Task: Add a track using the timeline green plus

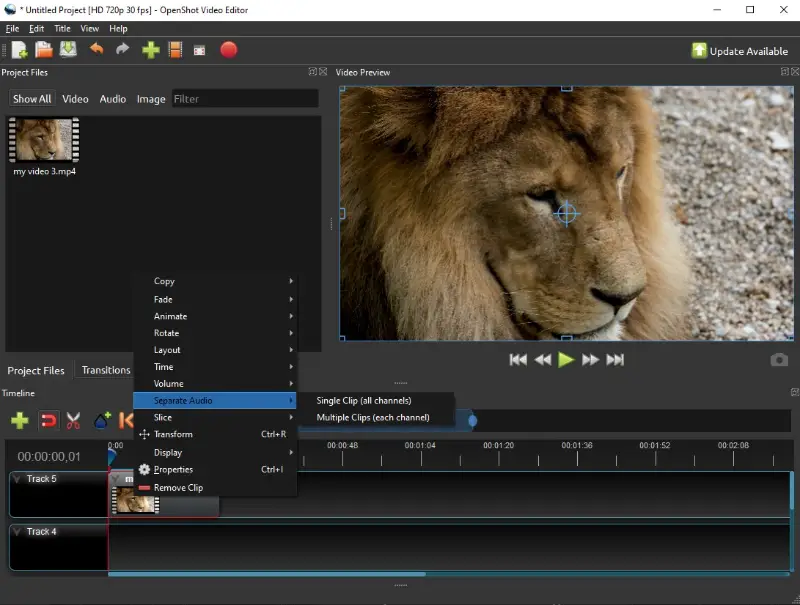Action: click(x=20, y=421)
